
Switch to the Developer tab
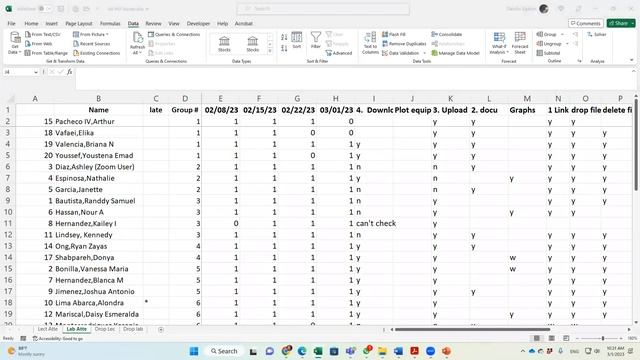point(198,24)
